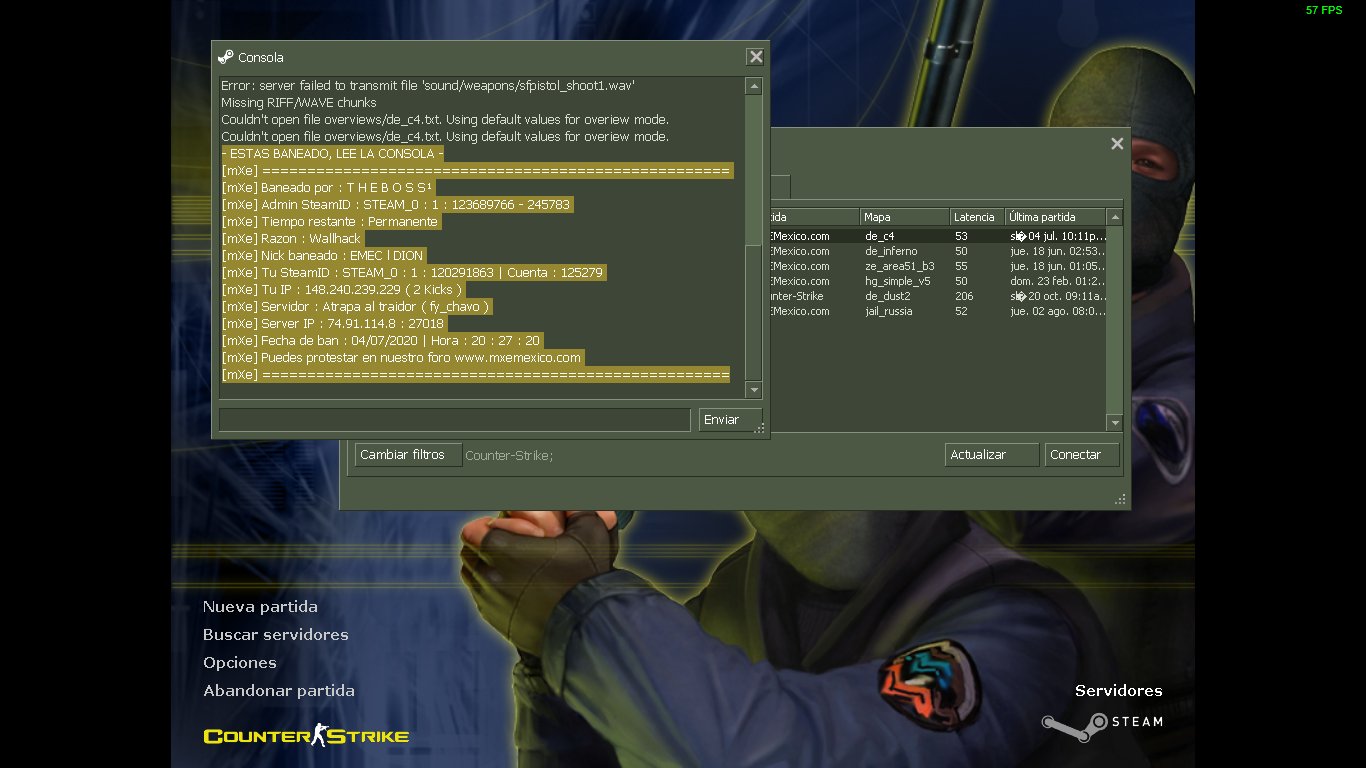Close the server browser window
Screen dimensions: 1366x768
pos(1117,144)
